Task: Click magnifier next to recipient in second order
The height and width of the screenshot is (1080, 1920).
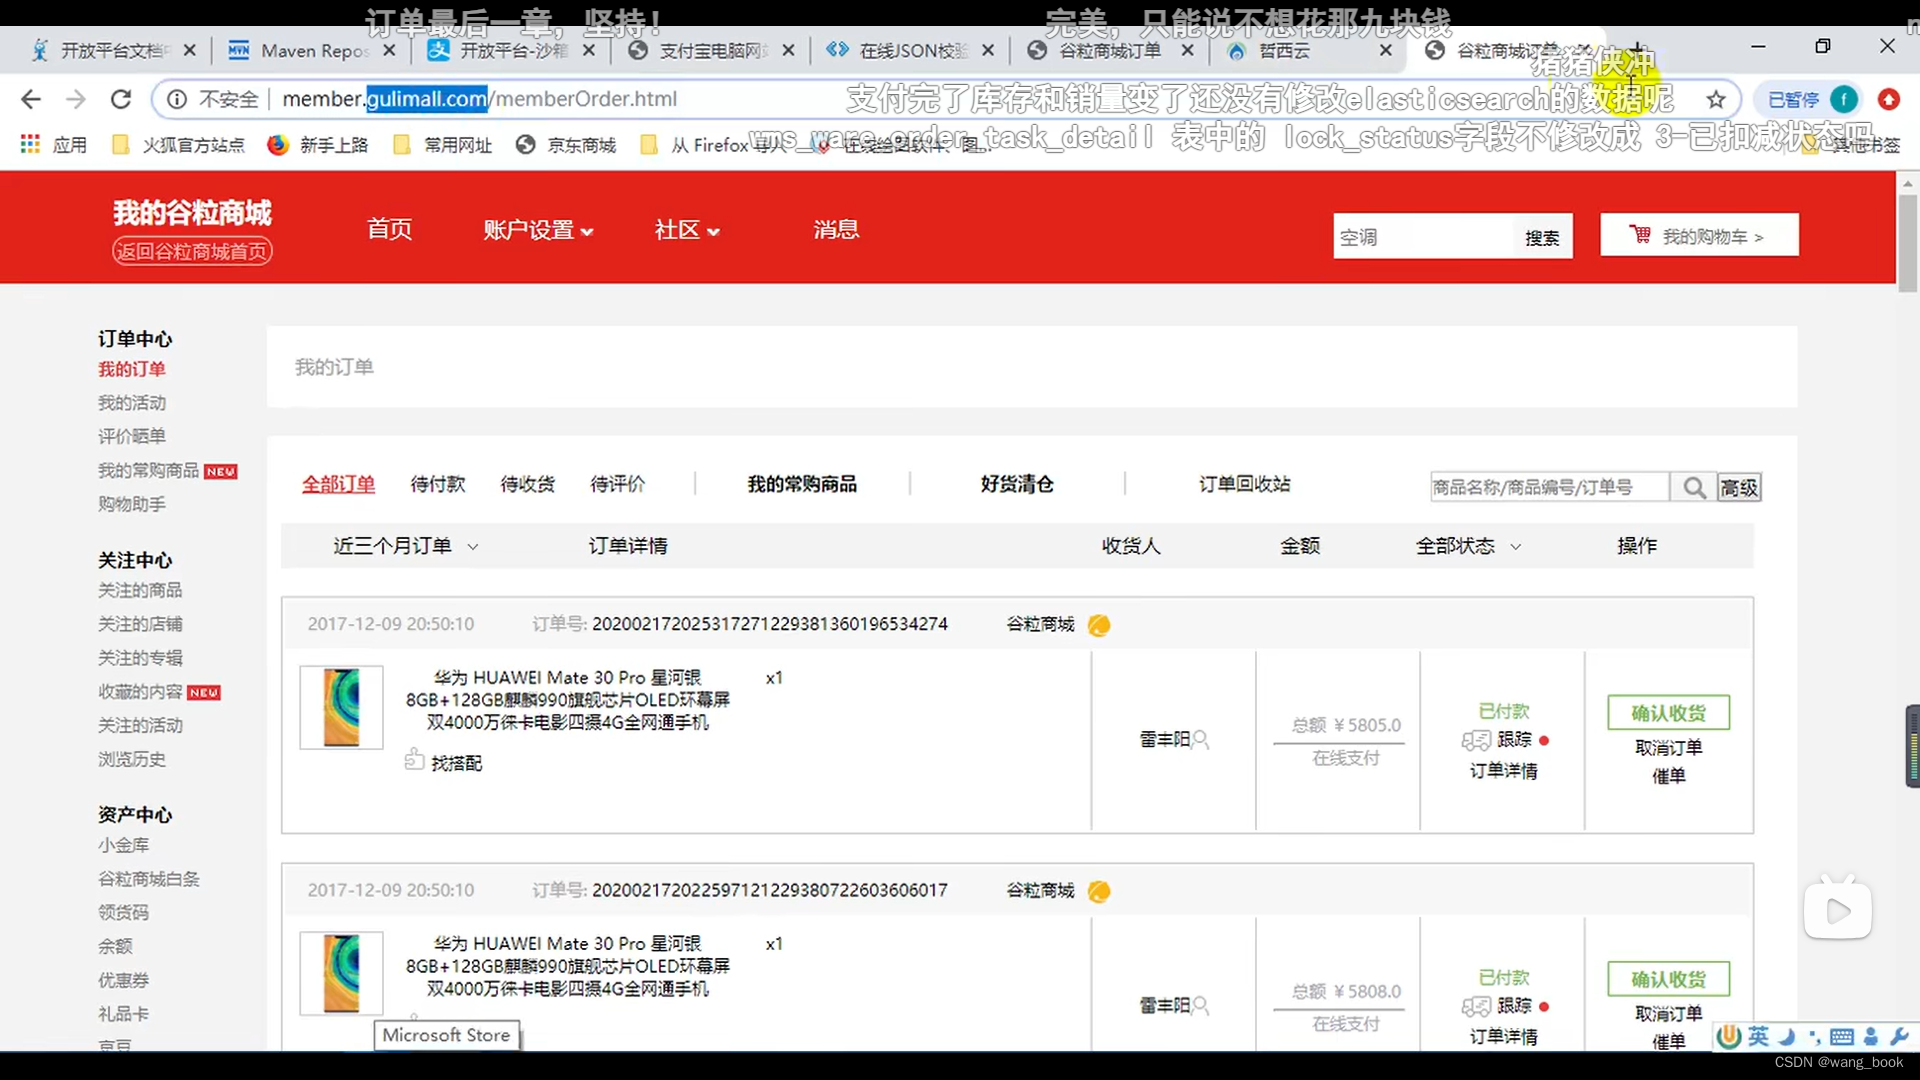Action: point(1201,1006)
